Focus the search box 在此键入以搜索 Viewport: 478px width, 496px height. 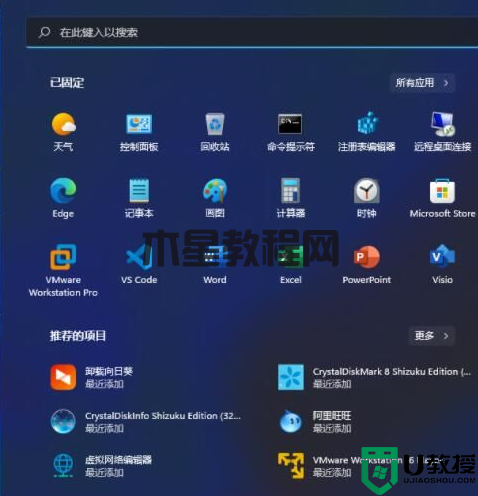[252, 32]
